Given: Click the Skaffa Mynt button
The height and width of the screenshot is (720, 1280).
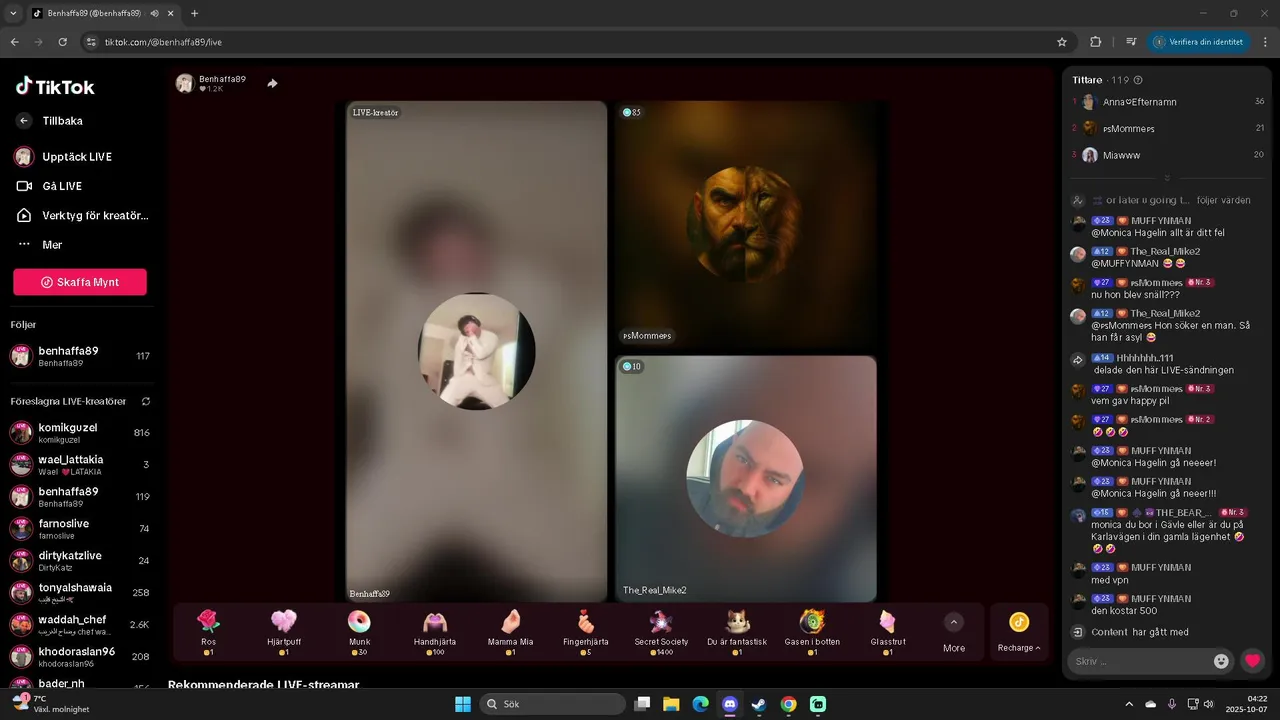Looking at the screenshot, I should (x=80, y=282).
